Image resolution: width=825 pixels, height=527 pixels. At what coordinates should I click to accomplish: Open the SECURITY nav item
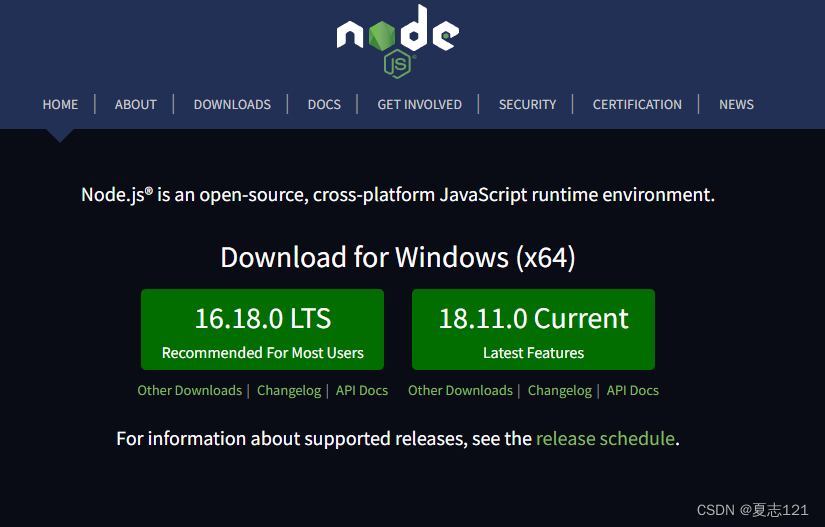tap(527, 105)
